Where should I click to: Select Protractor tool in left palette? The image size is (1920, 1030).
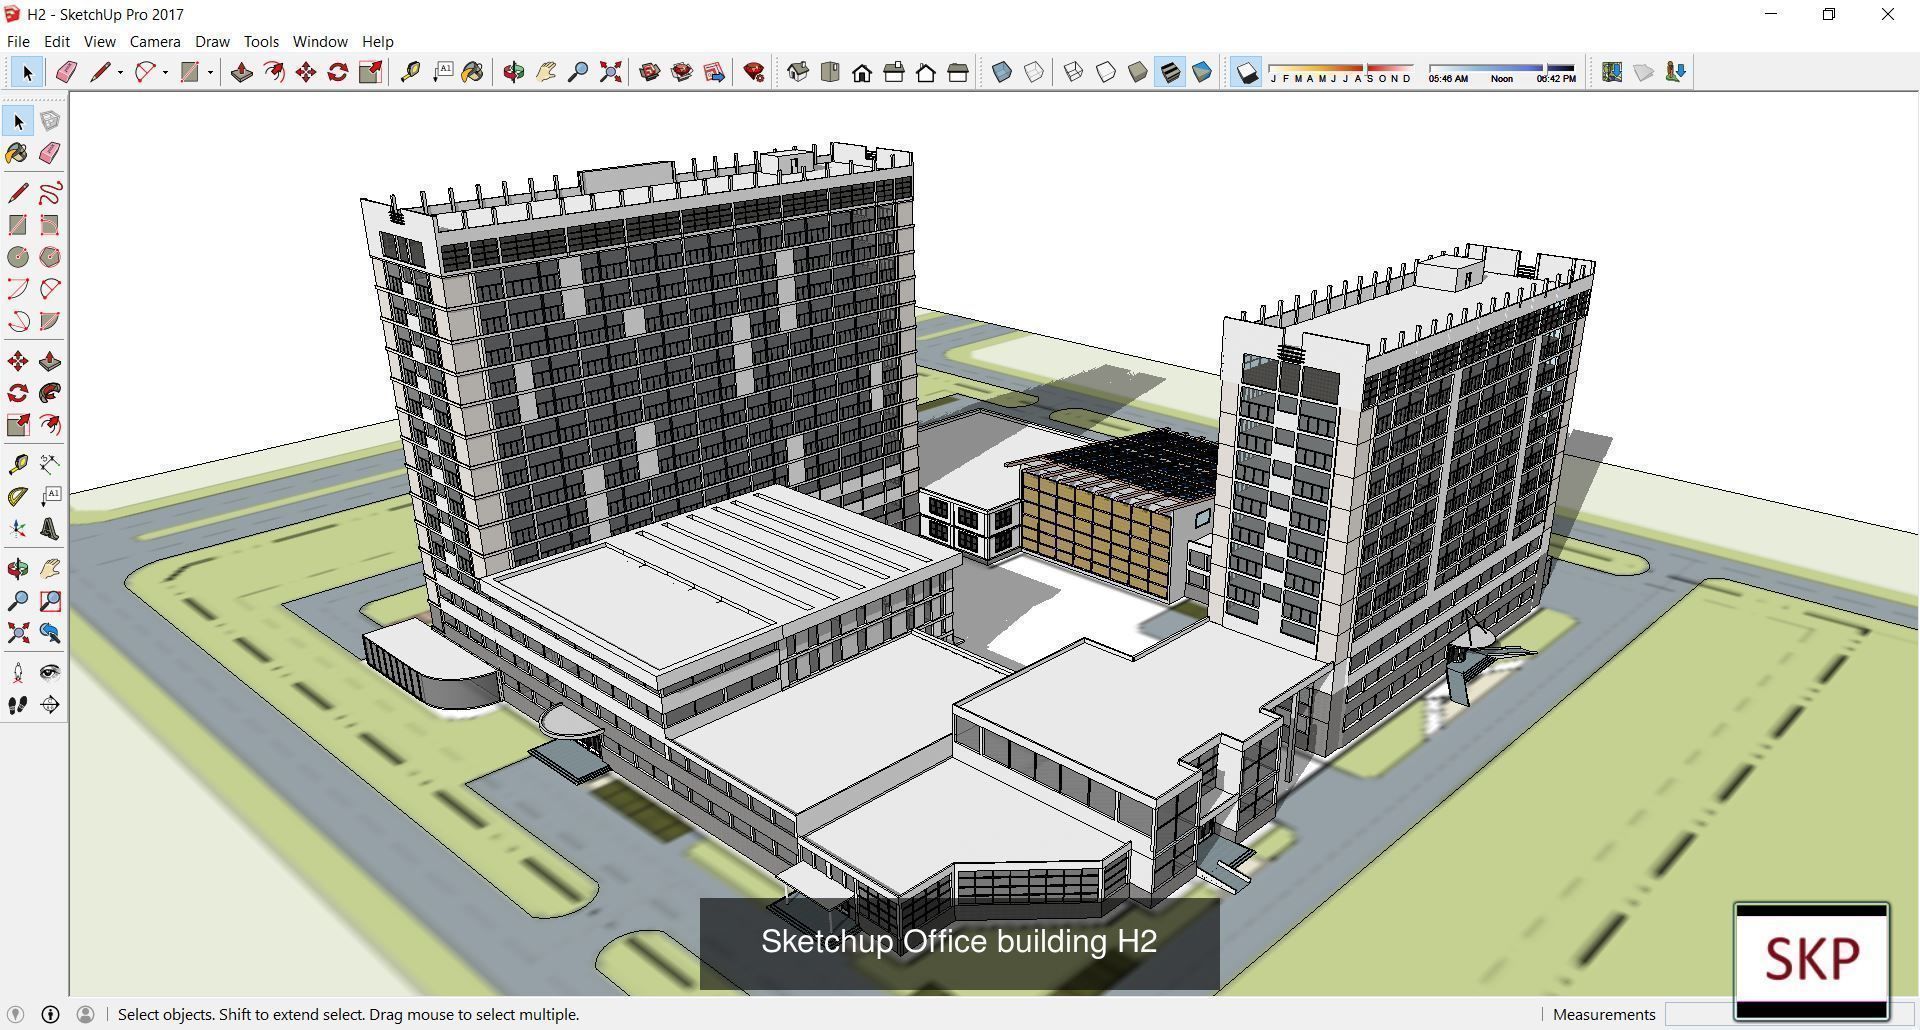[18, 497]
